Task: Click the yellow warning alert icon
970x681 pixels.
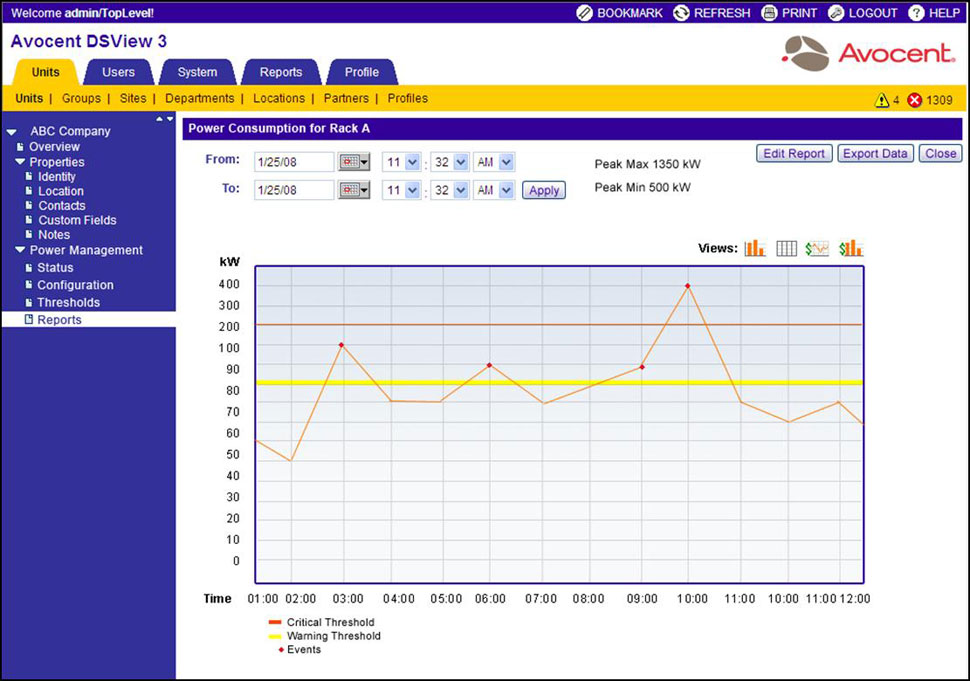Action: (x=881, y=100)
